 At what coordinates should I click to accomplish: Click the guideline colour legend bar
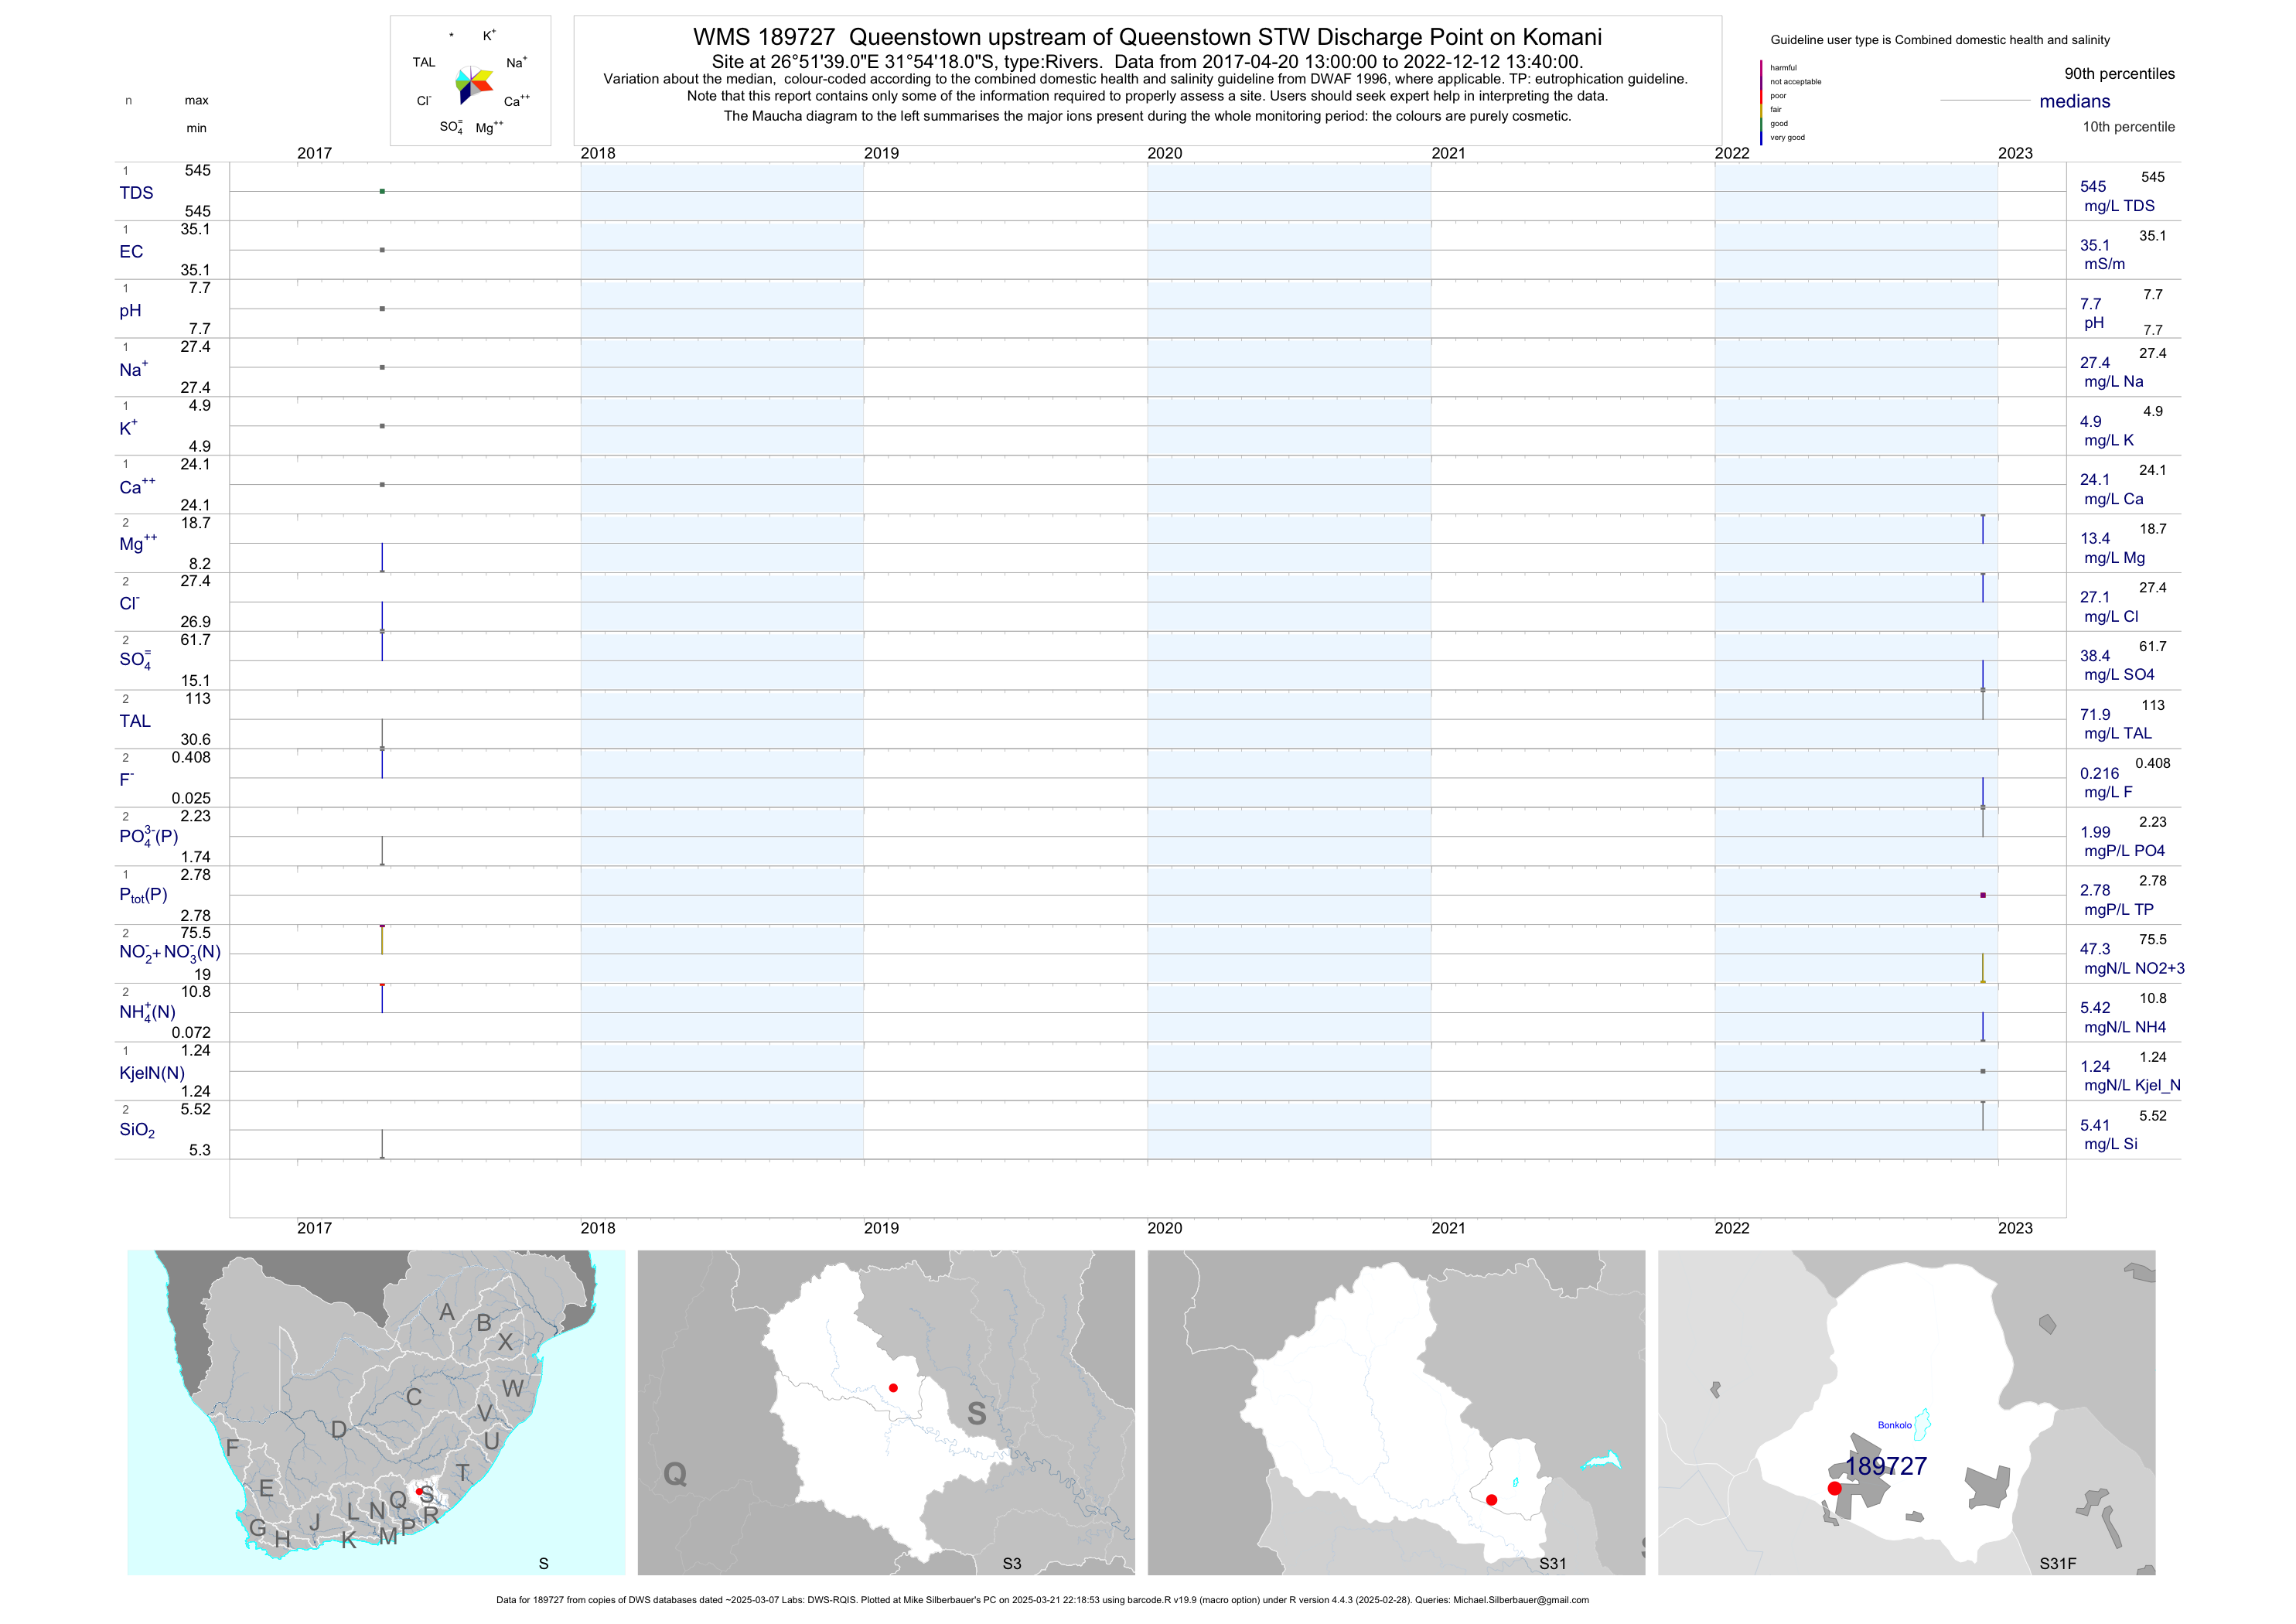click(1761, 102)
